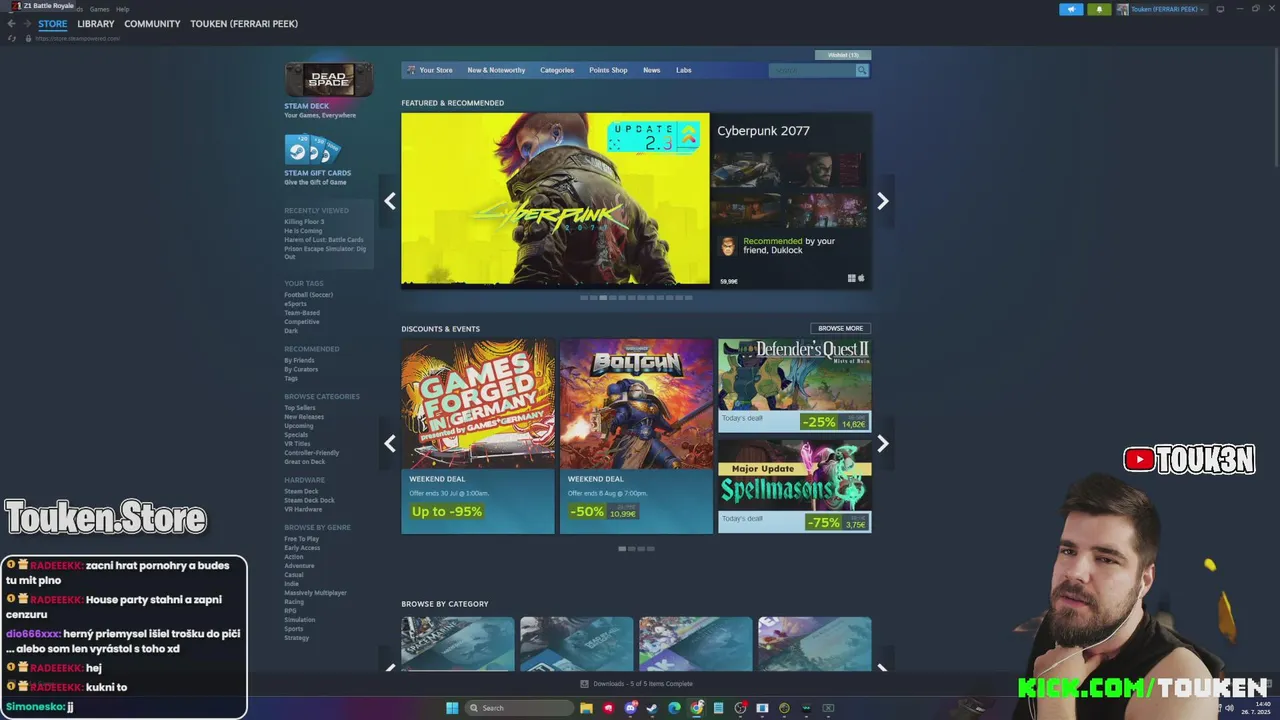Open By Curators recommendations link
Screen dimensions: 1280x720
pos(301,369)
